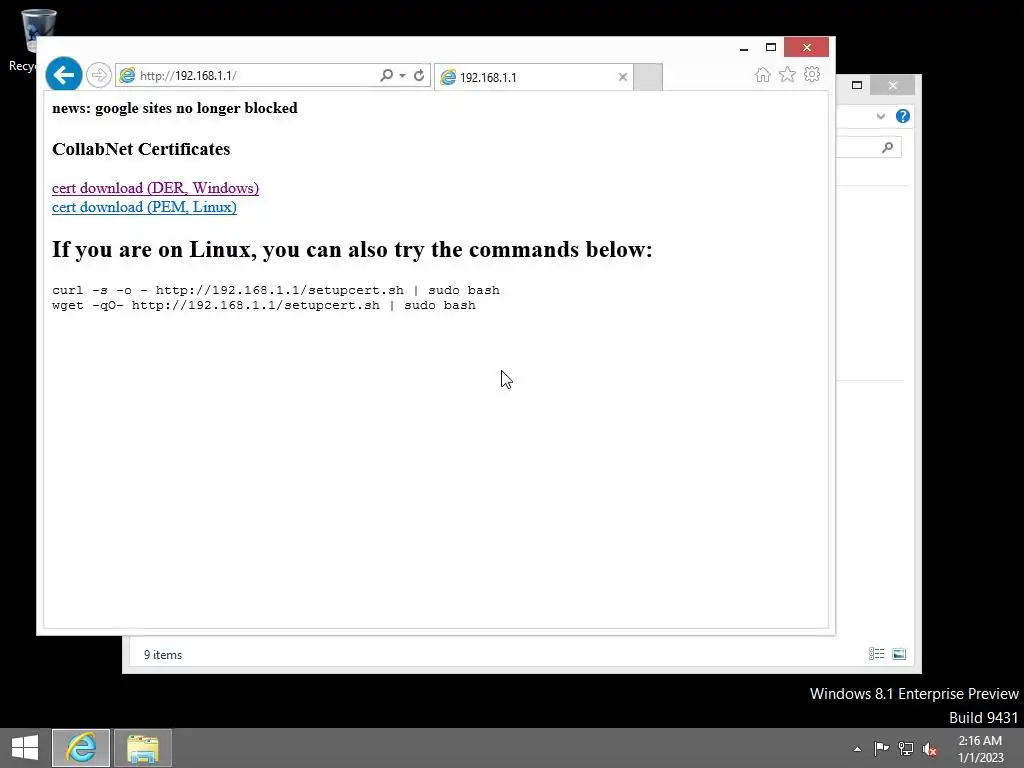Close the Internet Explorer window
1024x768 pixels.
click(x=807, y=48)
